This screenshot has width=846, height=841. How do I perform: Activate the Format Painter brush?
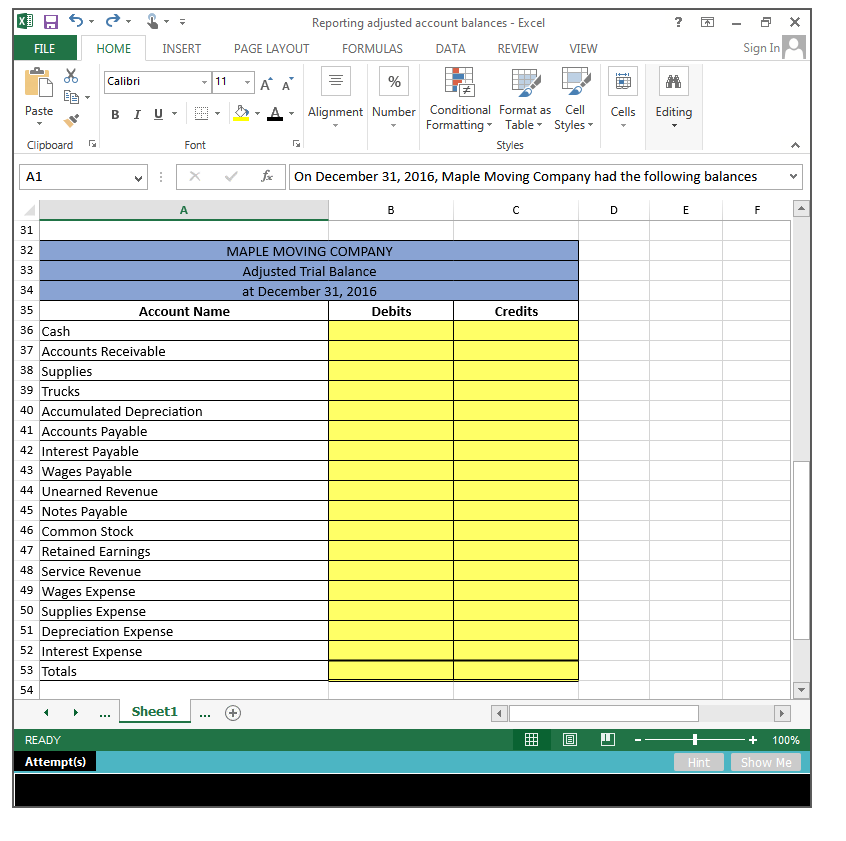71,120
